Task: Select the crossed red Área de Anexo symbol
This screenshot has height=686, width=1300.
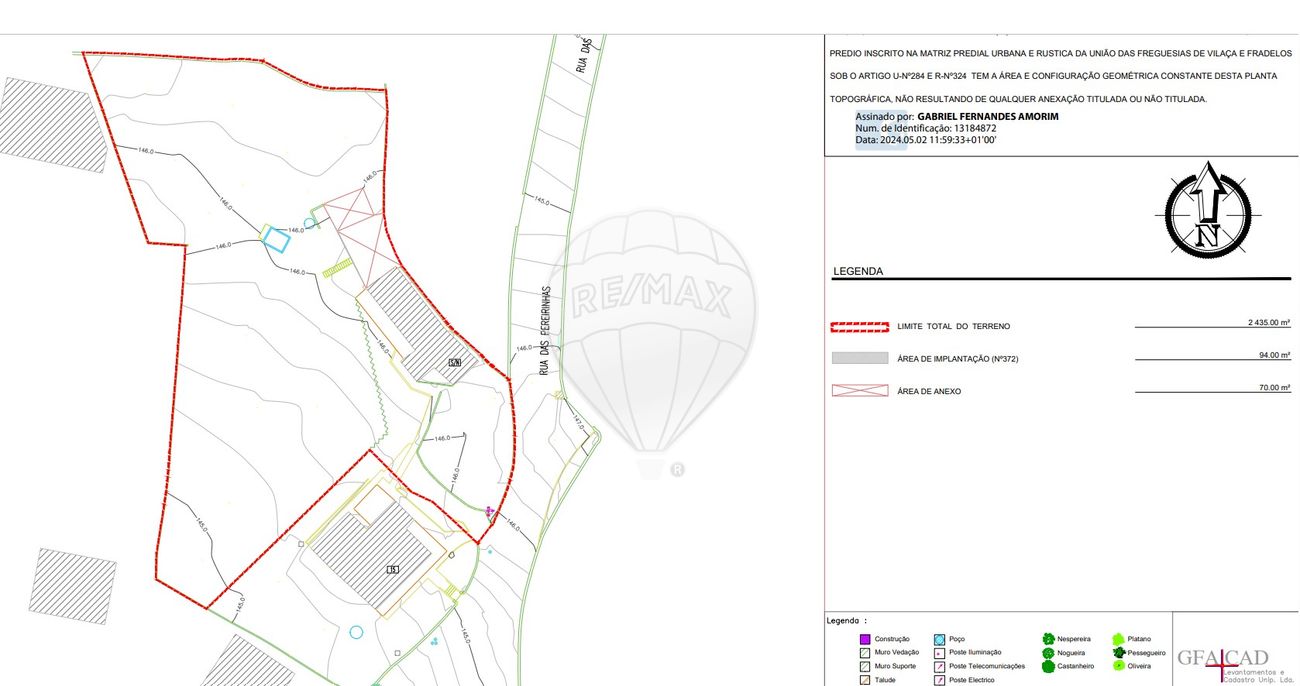Action: 859,391
